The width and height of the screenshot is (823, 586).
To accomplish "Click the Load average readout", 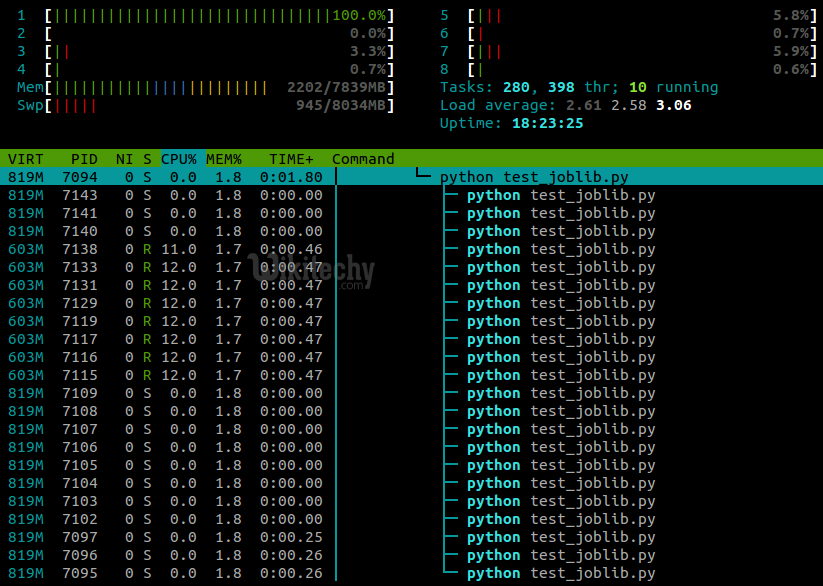I will pos(565,106).
